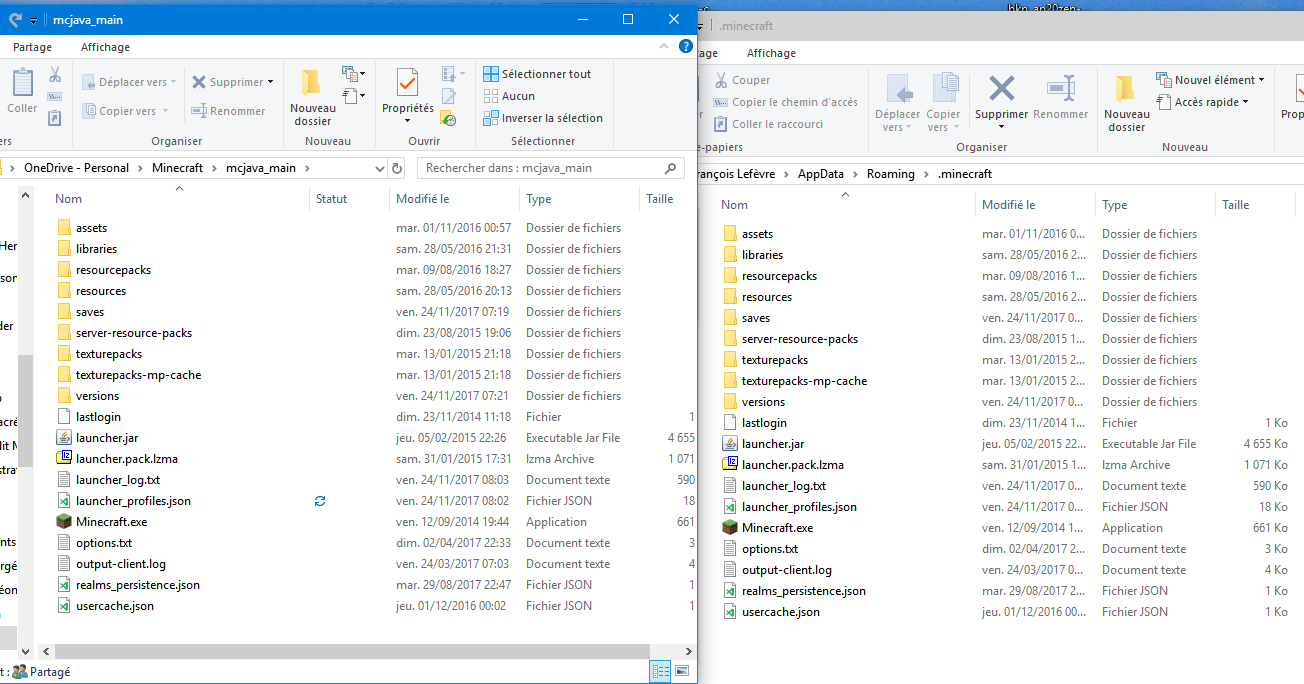Click the Minecraft.exe icon in the .minecraft window
The height and width of the screenshot is (684, 1304).
[731, 528]
